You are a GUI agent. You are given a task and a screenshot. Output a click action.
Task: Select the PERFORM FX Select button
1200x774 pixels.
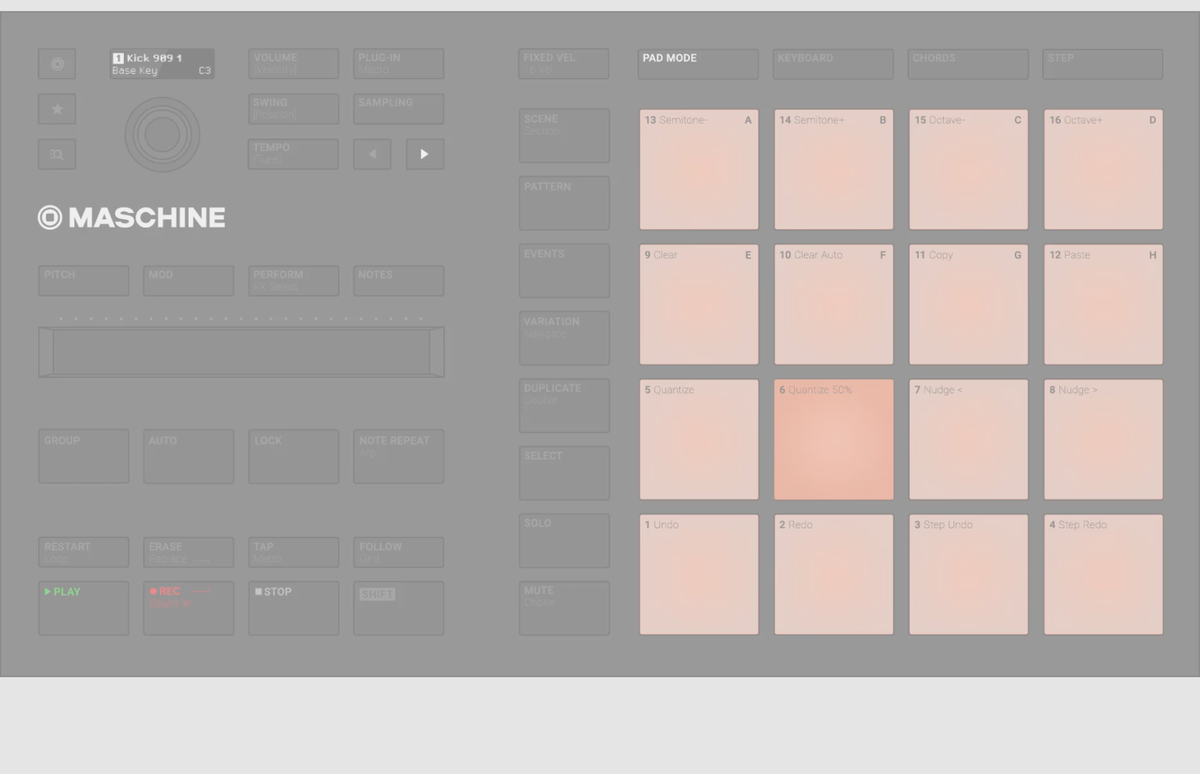click(x=294, y=281)
